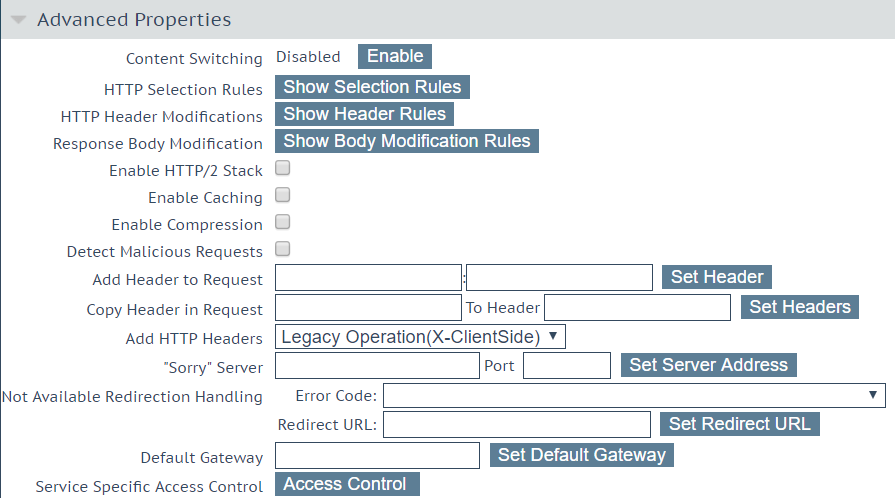Focus the Copy Header source field

368,307
